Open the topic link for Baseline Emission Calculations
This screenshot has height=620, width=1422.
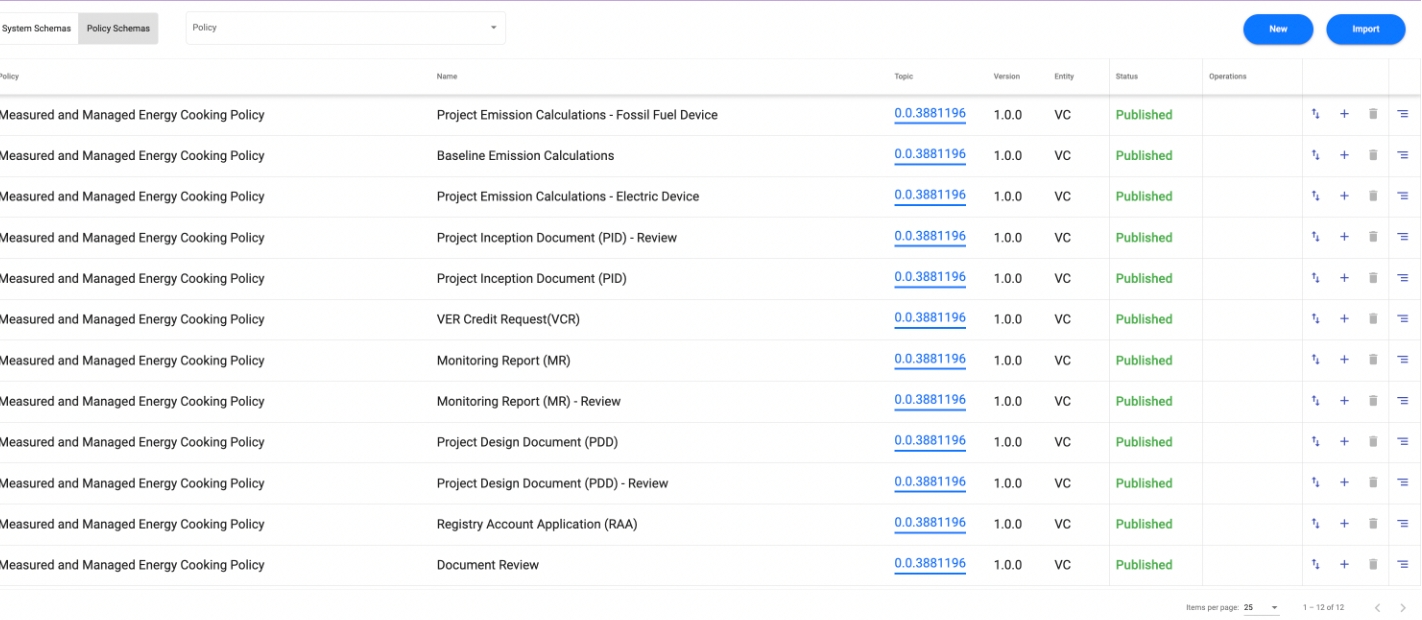[x=930, y=154]
